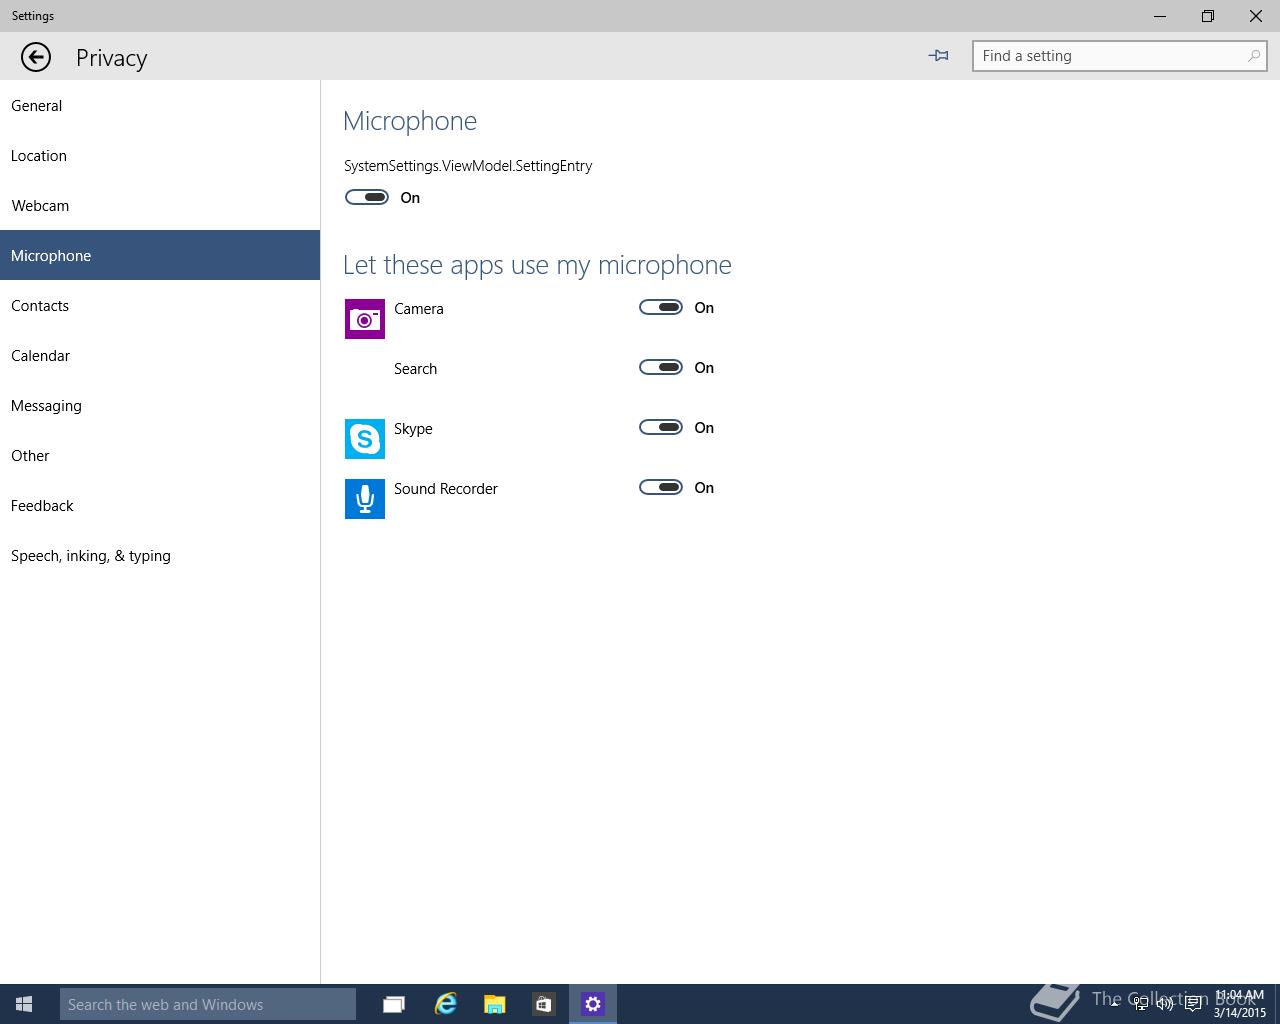This screenshot has width=1280, height=1024.
Task: Turn off microphone access for Camera
Action: pos(661,307)
